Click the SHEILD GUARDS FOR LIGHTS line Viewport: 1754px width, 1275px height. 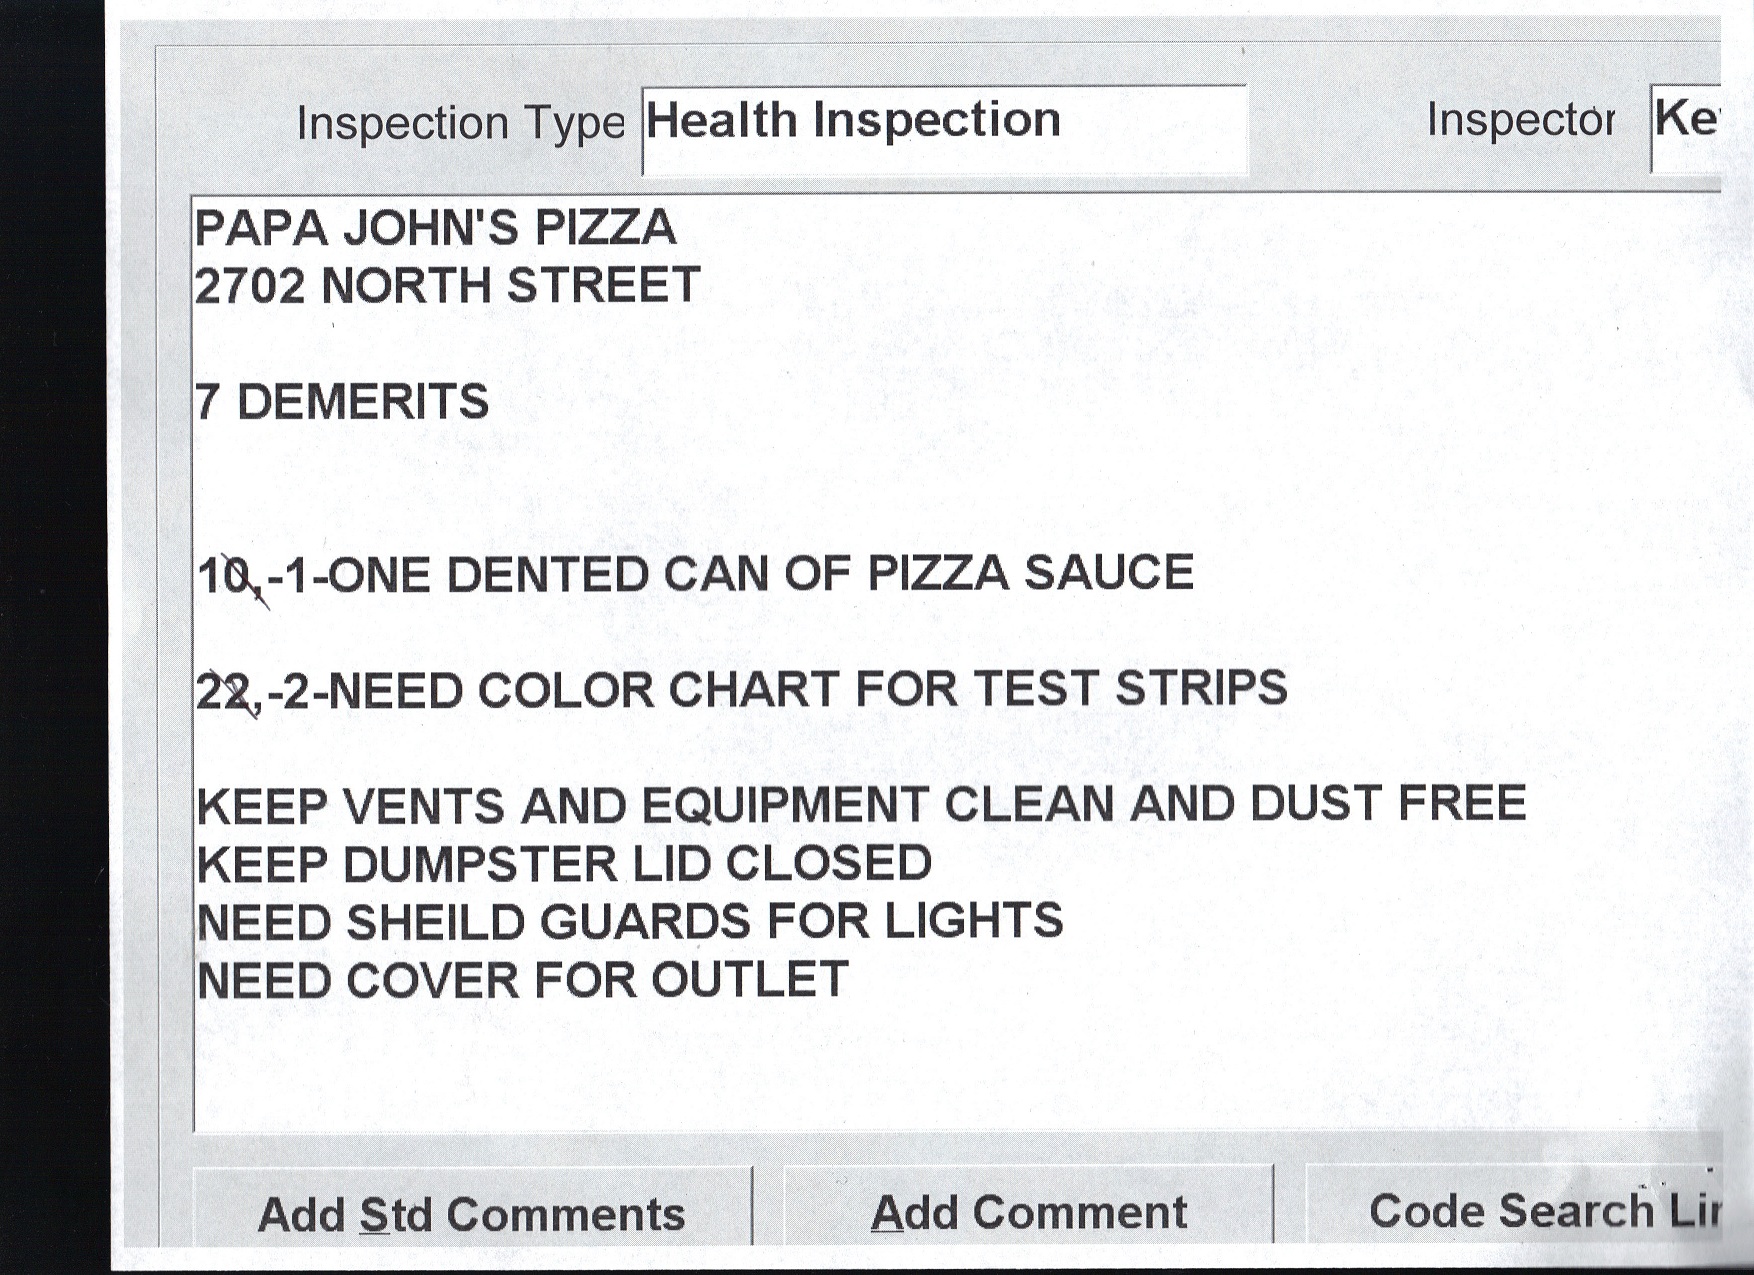[x=630, y=922]
